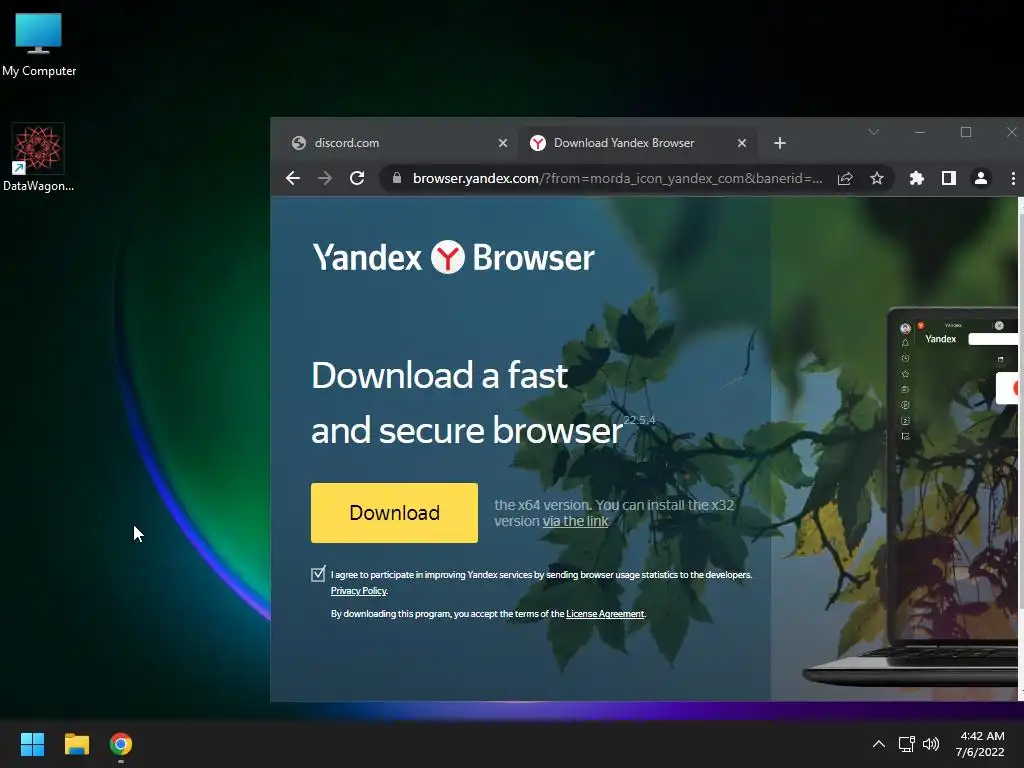This screenshot has width=1024, height=768.
Task: Show hidden system tray icons
Action: (879, 744)
